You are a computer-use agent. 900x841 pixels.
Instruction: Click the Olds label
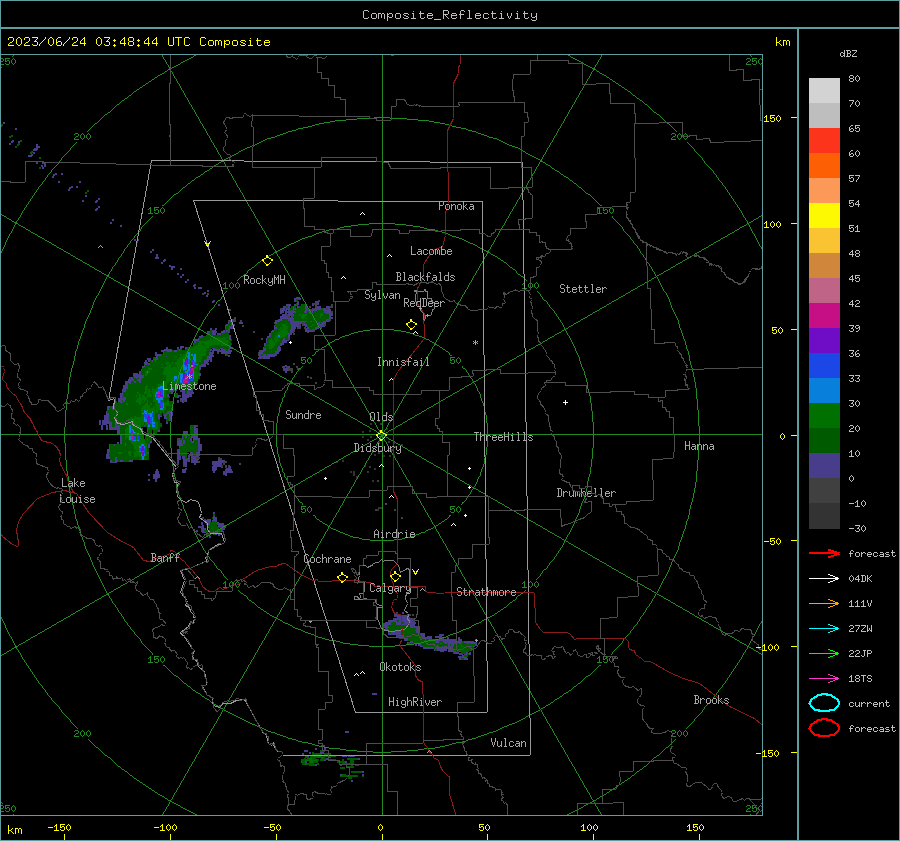click(381, 417)
